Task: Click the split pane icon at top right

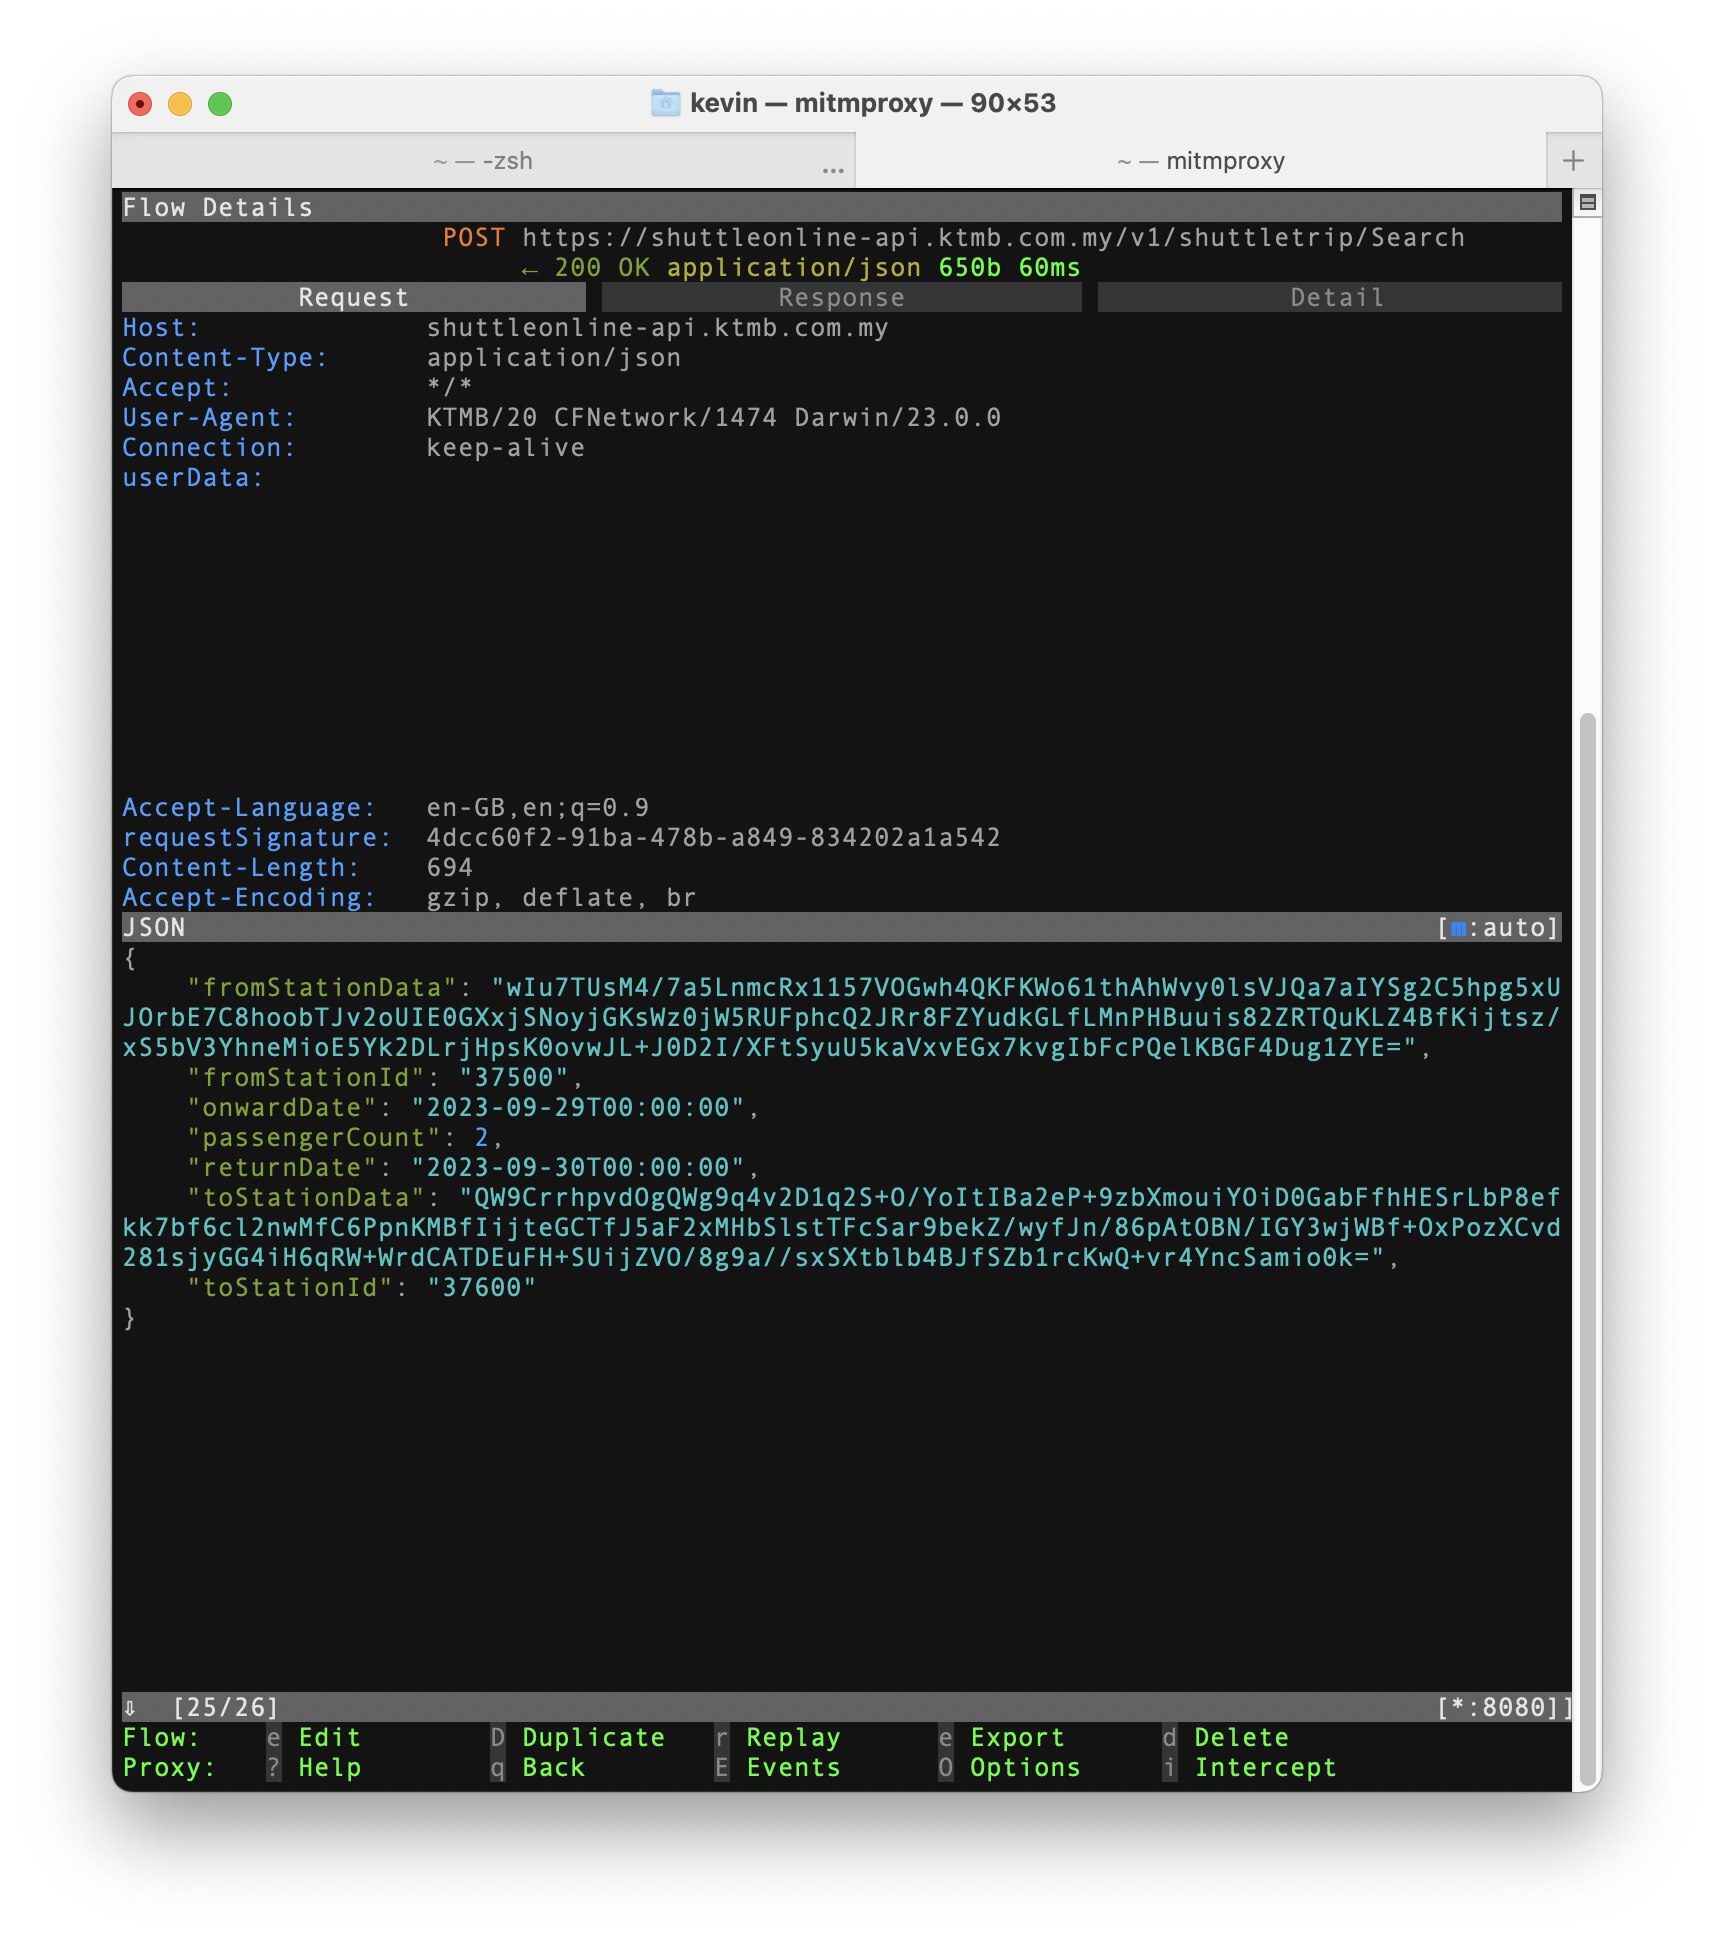Action: tap(1587, 203)
